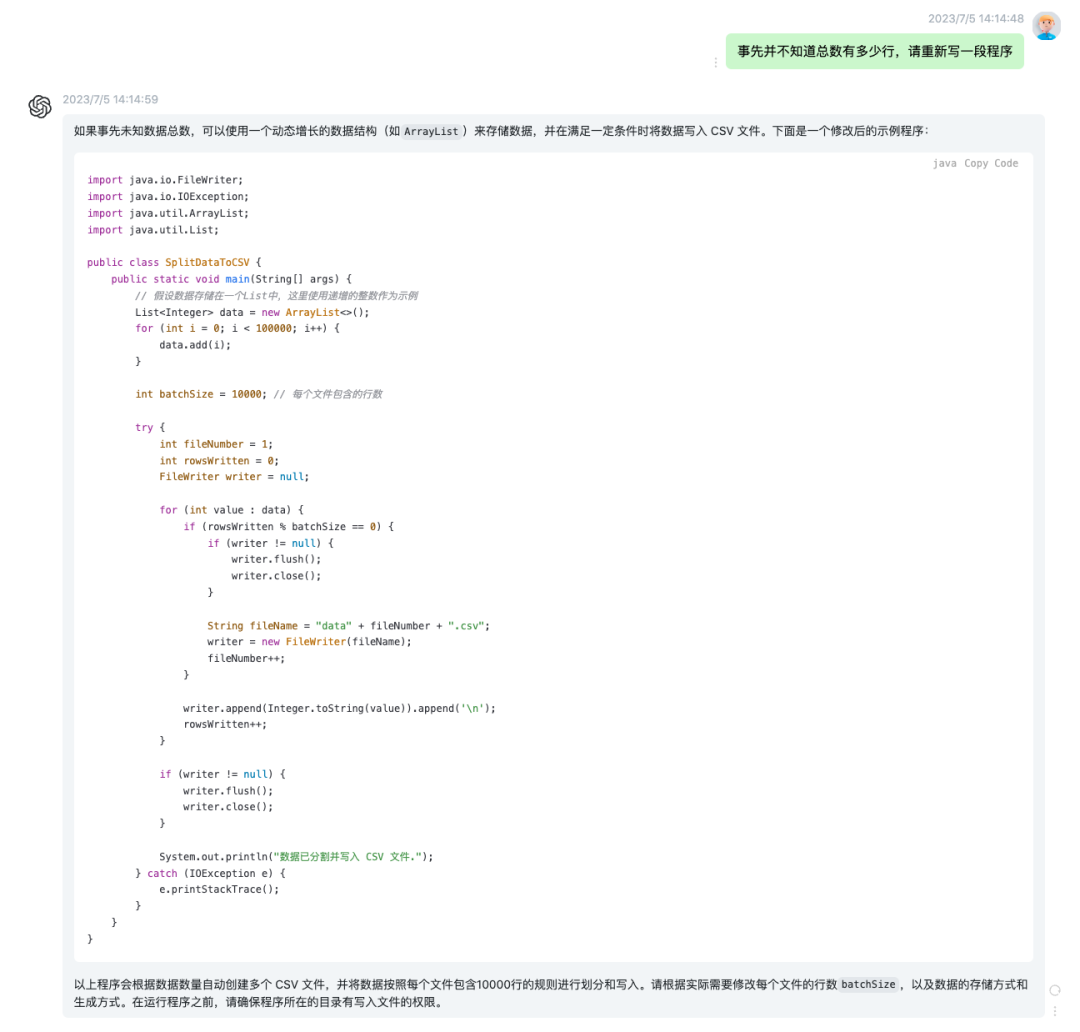Click the line import java.io.FileWriter;

tap(165, 180)
